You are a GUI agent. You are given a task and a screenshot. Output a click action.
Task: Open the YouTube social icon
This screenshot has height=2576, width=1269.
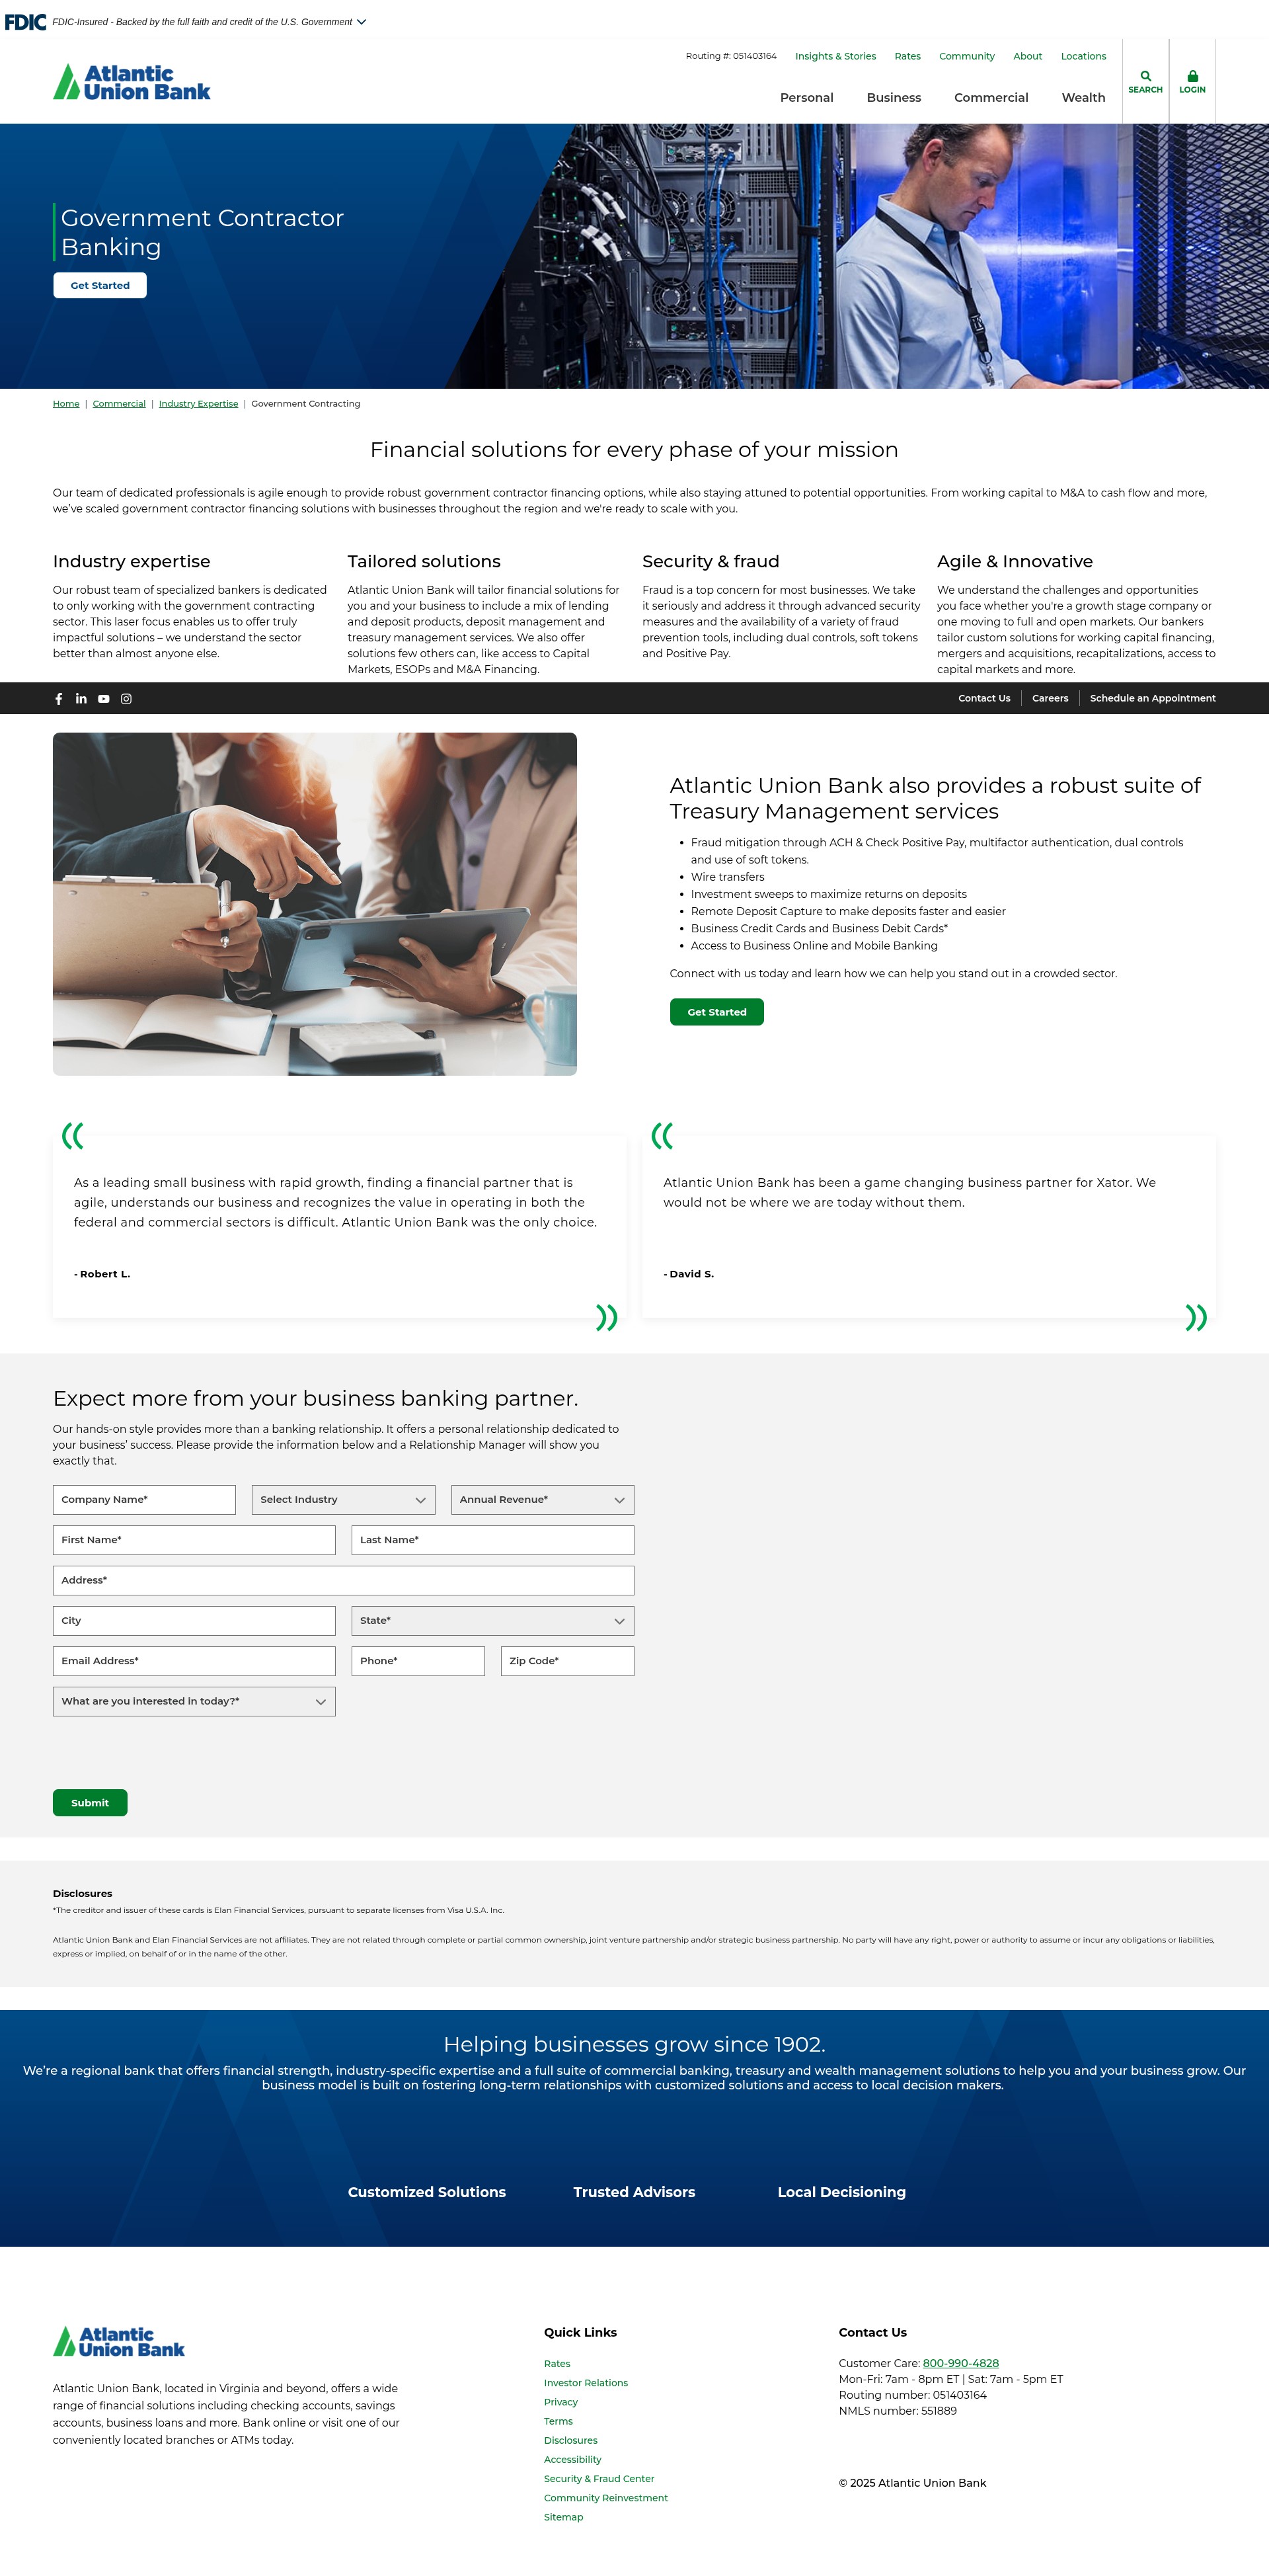pos(104,699)
